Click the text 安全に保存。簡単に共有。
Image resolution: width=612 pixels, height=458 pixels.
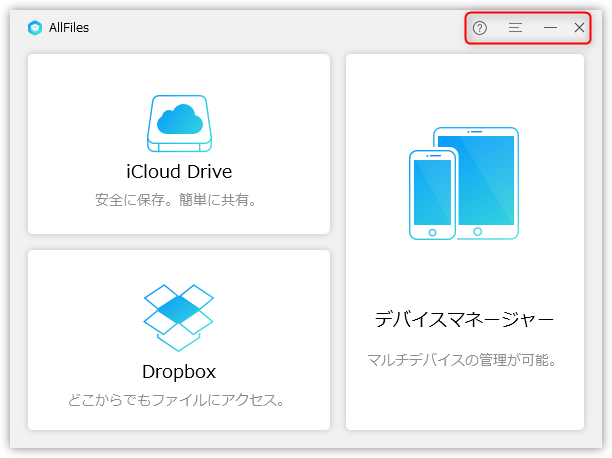176,200
